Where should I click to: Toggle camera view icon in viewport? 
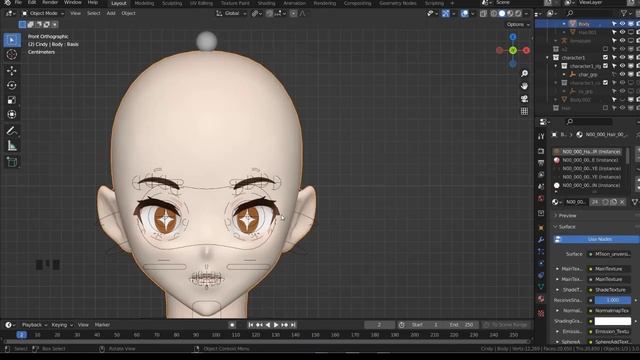(524, 99)
